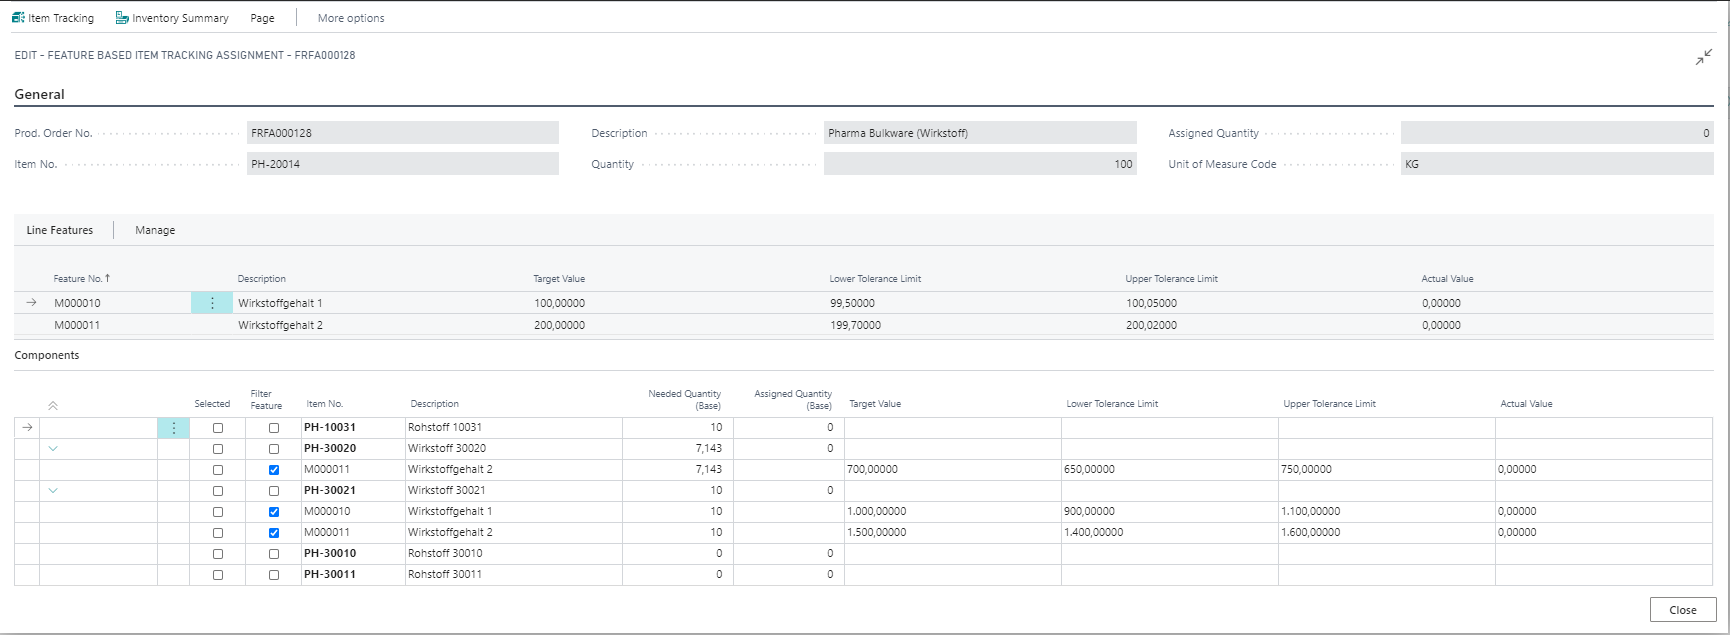
Task: Toggle Filter Feature checkbox for PH-30011
Action: 274,575
